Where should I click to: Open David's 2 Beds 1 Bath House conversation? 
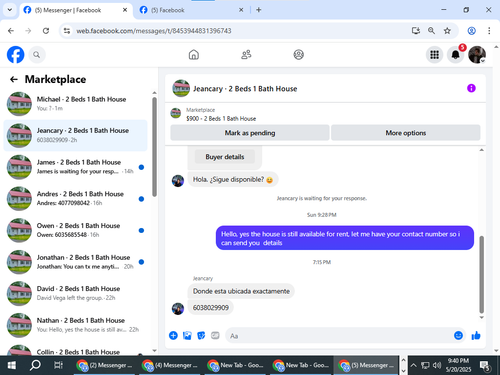(x=75, y=293)
